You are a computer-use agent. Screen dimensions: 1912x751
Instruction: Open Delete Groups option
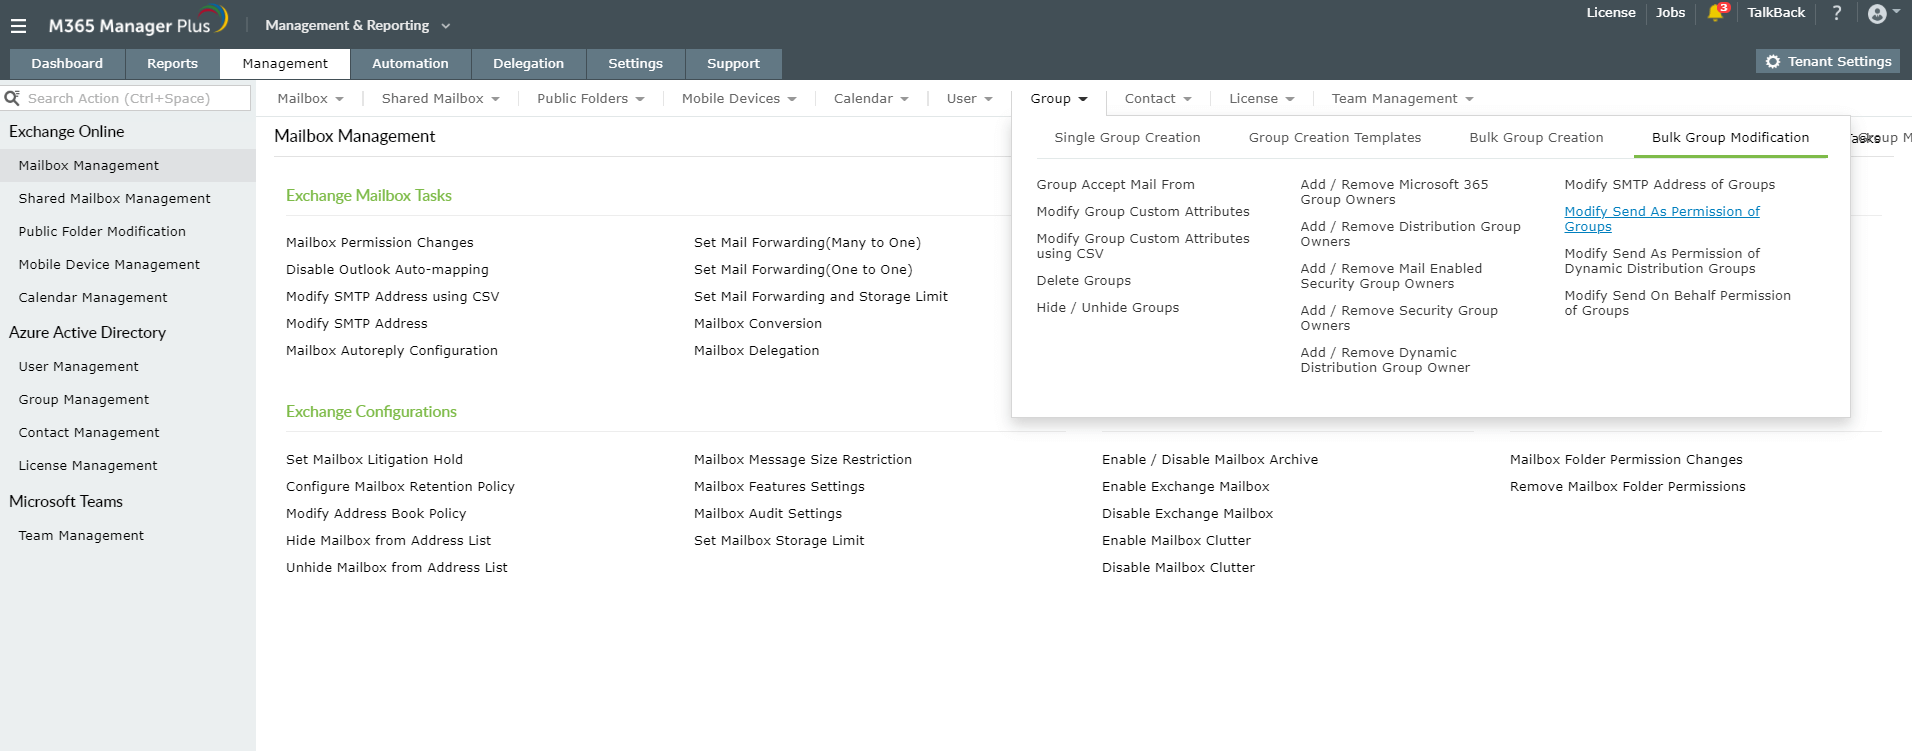click(x=1084, y=281)
